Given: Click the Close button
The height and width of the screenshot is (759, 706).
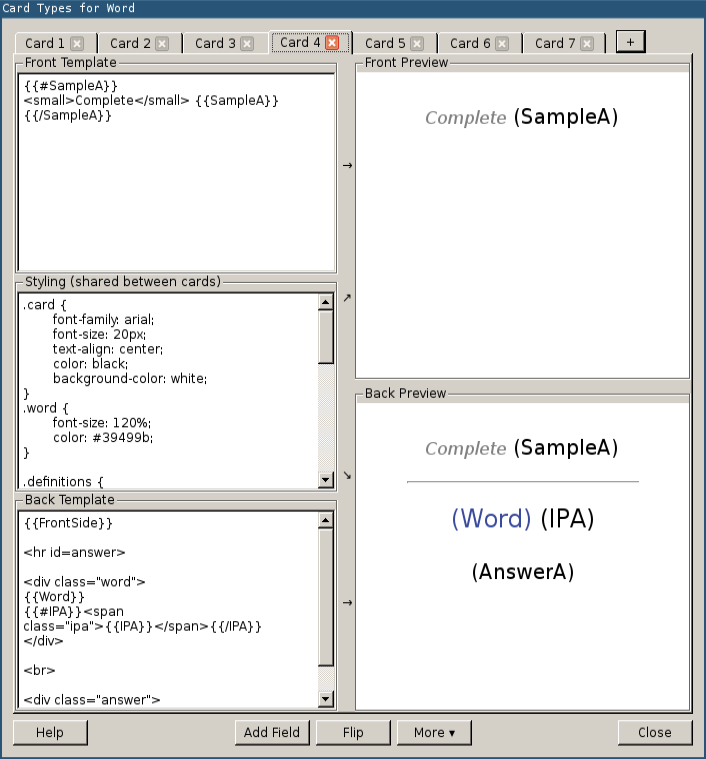Looking at the screenshot, I should click(655, 733).
